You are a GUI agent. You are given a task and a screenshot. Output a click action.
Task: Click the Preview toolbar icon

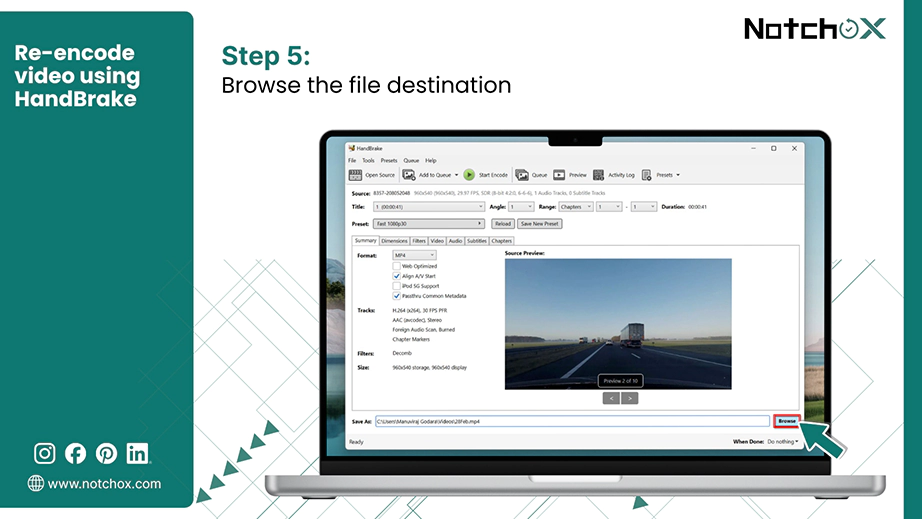[x=559, y=175]
